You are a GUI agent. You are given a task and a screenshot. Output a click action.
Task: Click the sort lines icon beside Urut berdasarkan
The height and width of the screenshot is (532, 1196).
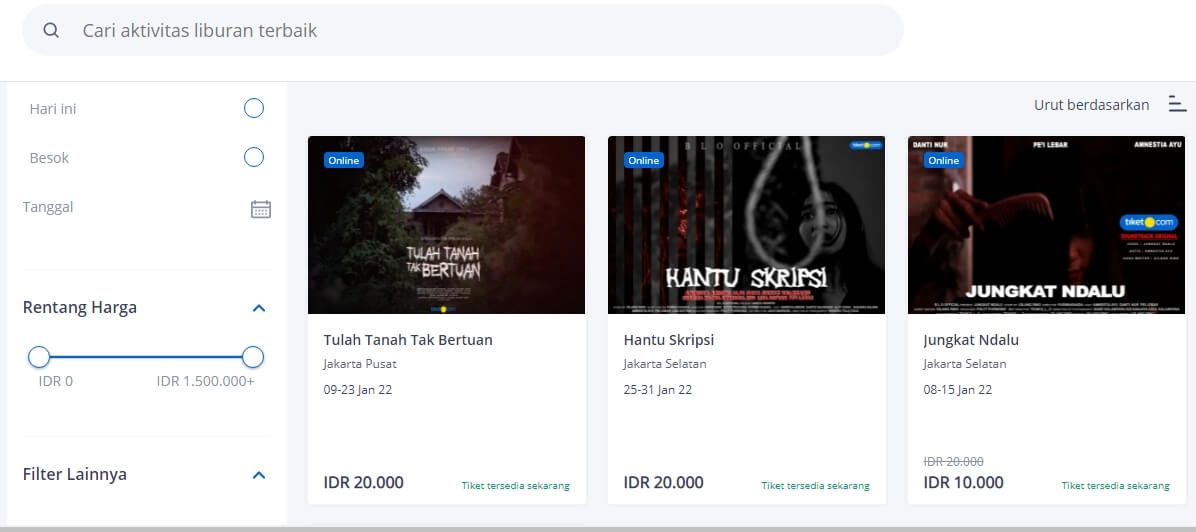point(1178,105)
